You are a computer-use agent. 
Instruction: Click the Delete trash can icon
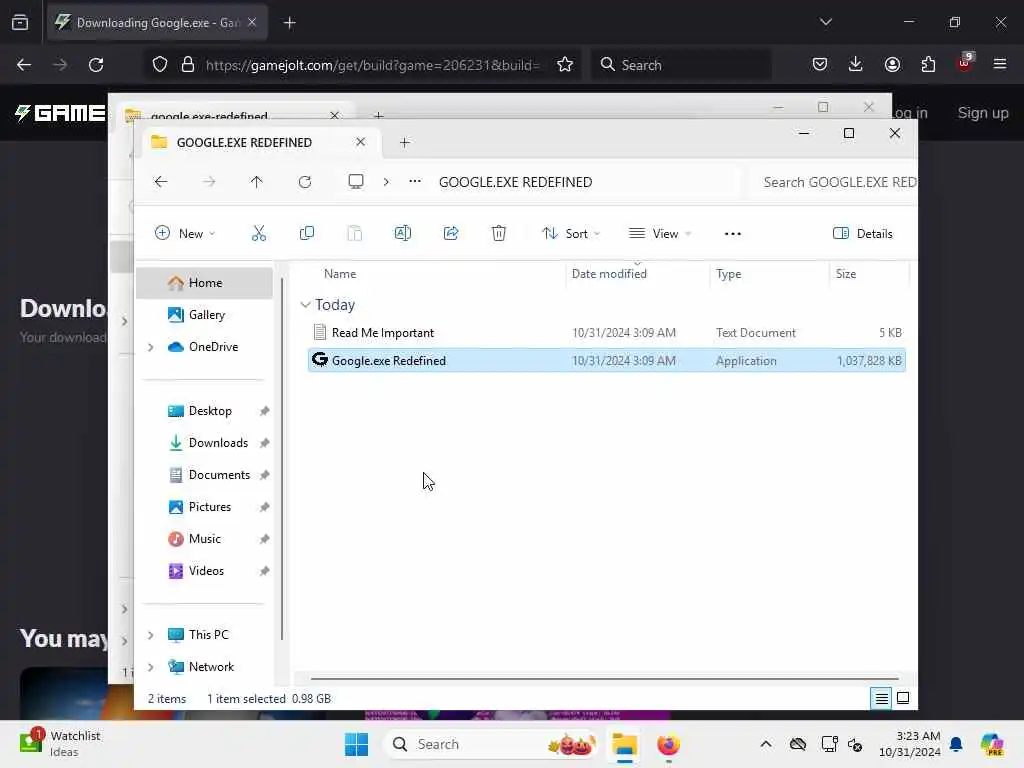click(x=498, y=233)
